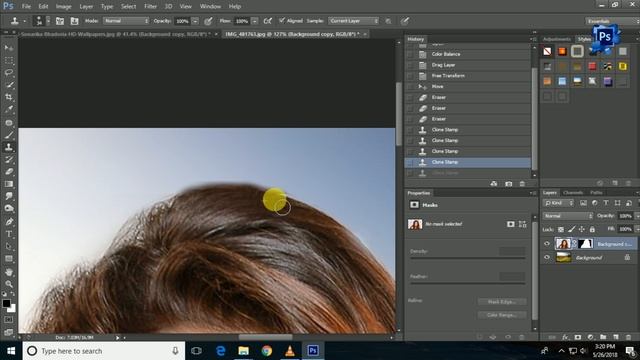Open Chrome from the taskbar

[x=267, y=351]
